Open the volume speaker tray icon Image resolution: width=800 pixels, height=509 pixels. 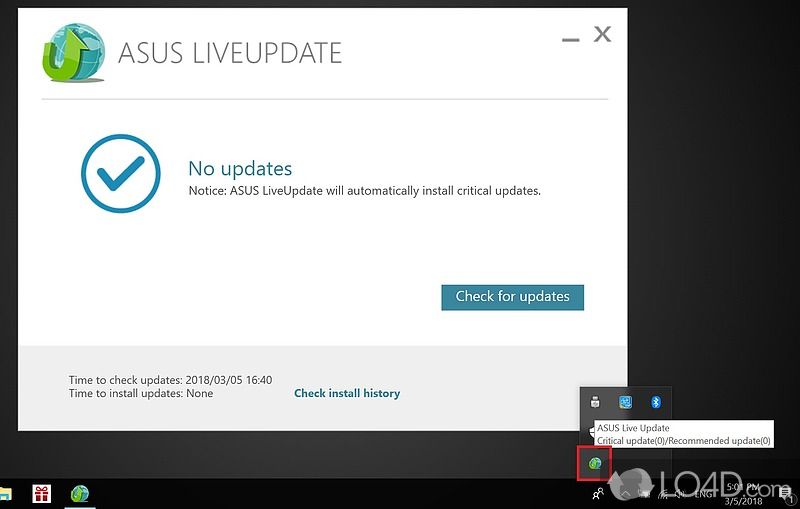(680, 494)
